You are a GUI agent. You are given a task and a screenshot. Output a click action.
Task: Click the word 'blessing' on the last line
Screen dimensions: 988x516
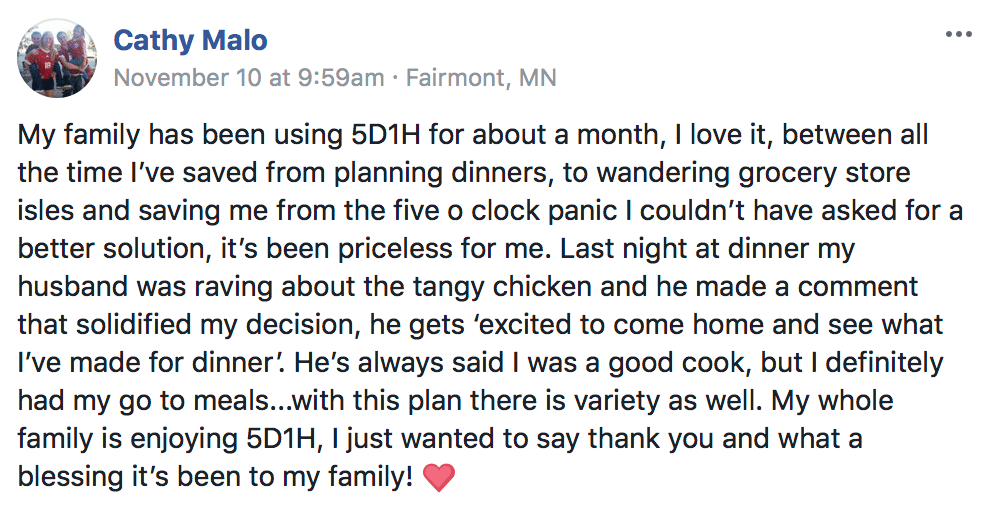point(71,478)
